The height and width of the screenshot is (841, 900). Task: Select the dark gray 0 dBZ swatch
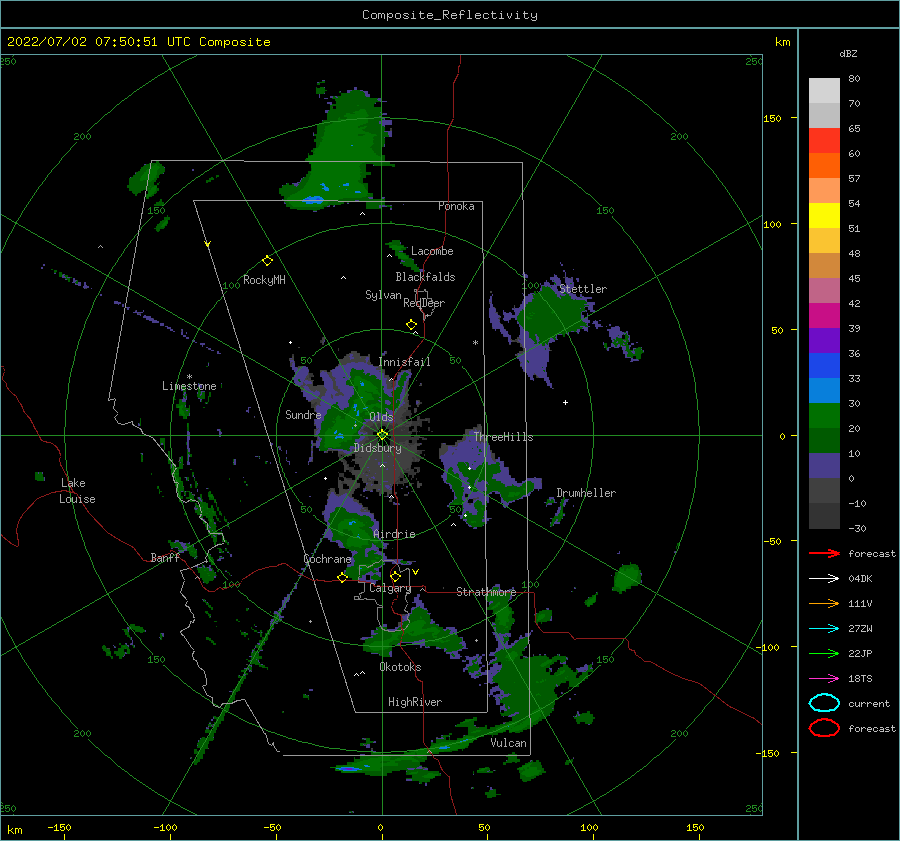click(x=824, y=490)
